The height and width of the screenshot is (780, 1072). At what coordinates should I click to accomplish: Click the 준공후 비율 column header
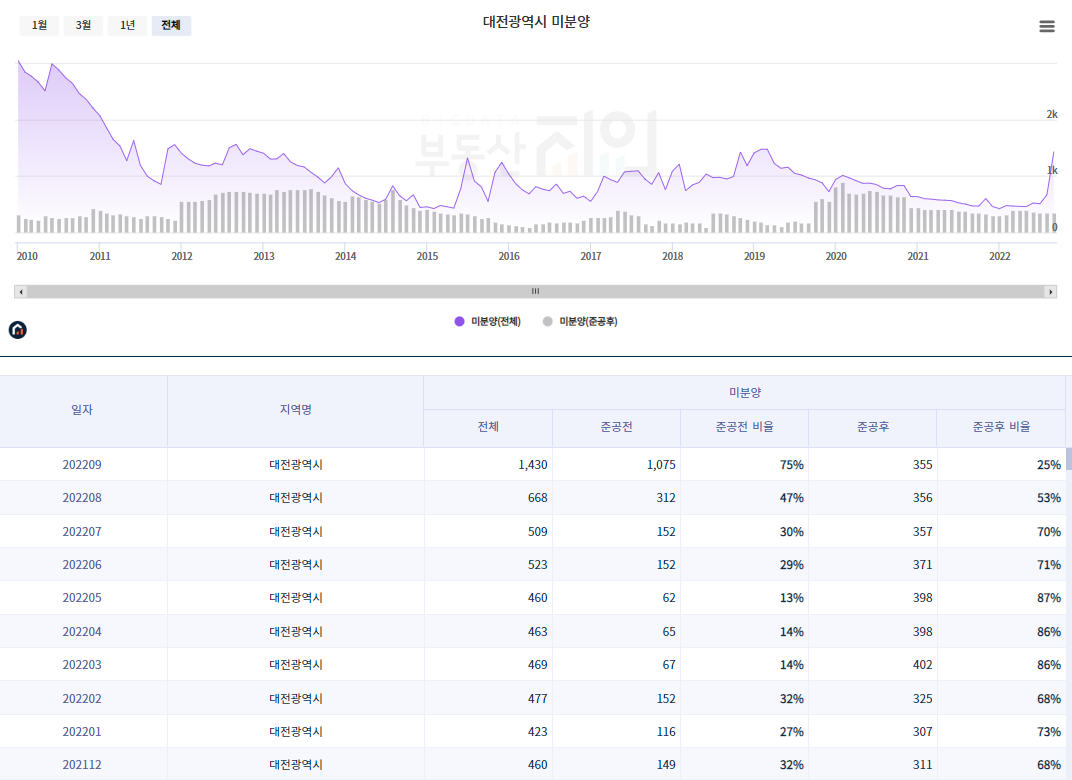point(1002,427)
